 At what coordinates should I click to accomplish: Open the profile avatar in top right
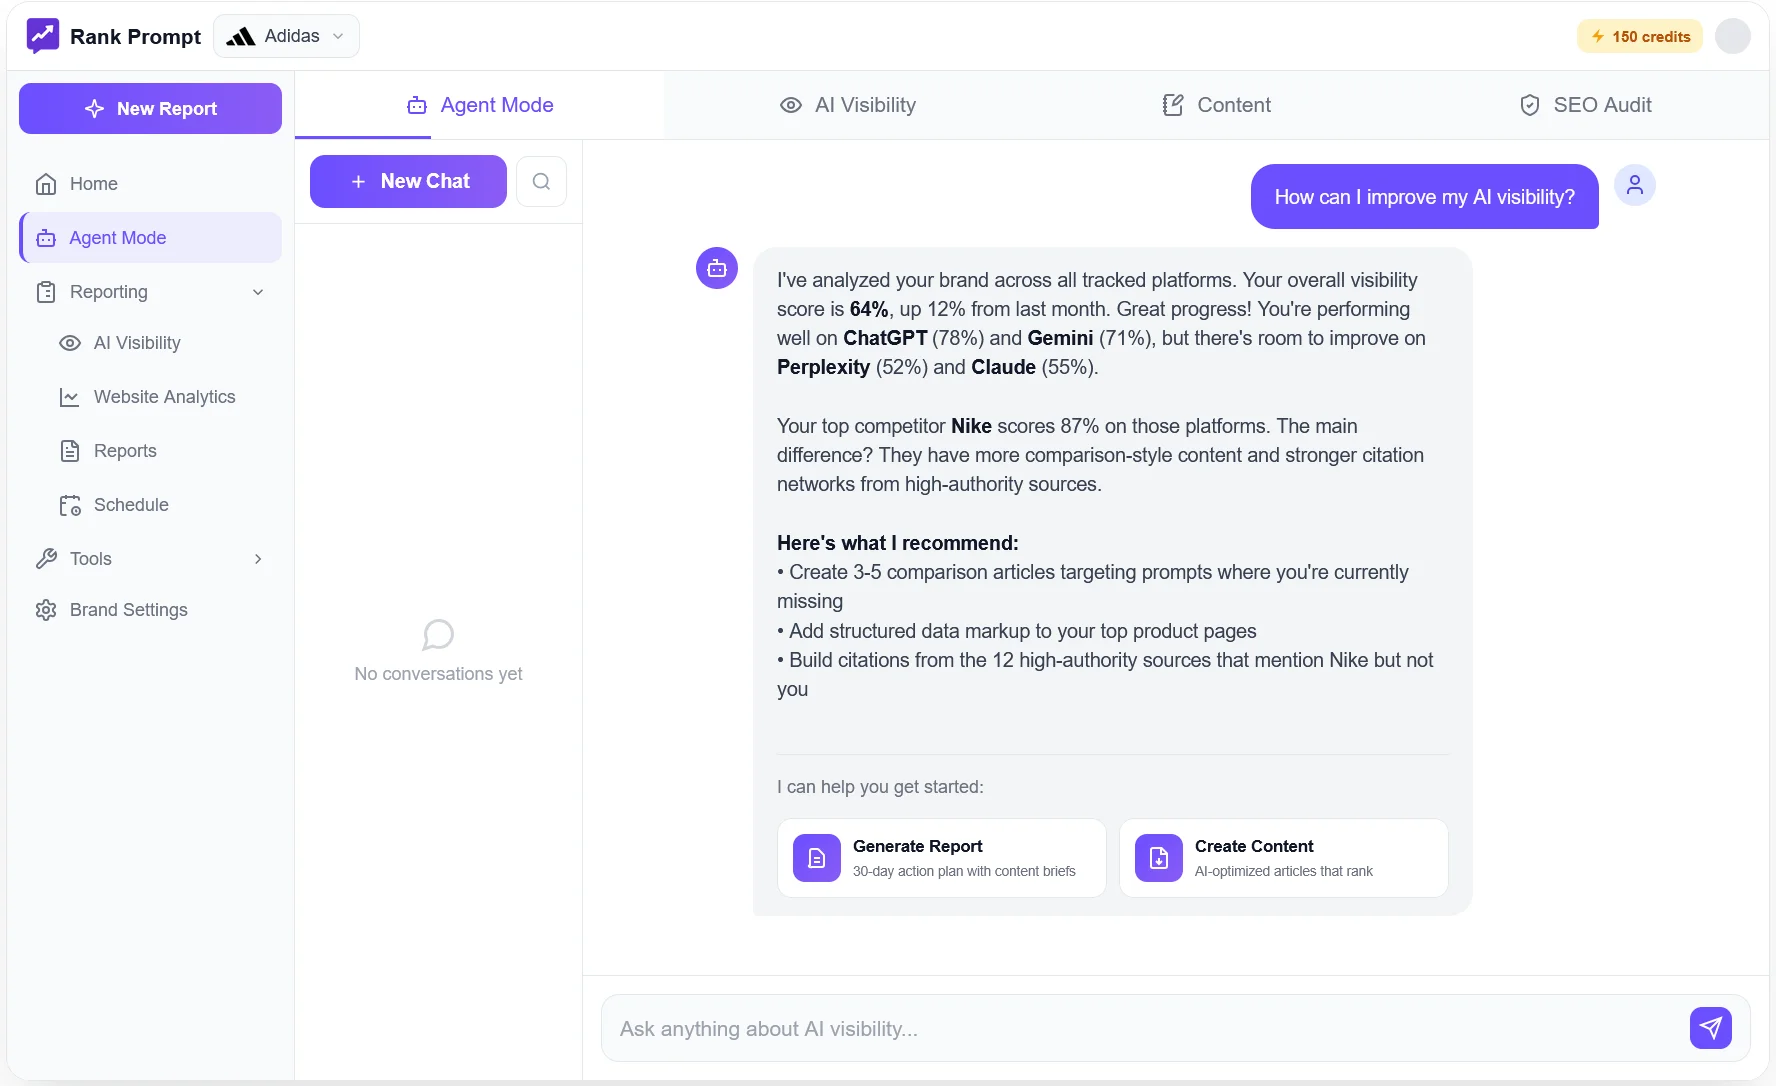pyautogui.click(x=1734, y=35)
